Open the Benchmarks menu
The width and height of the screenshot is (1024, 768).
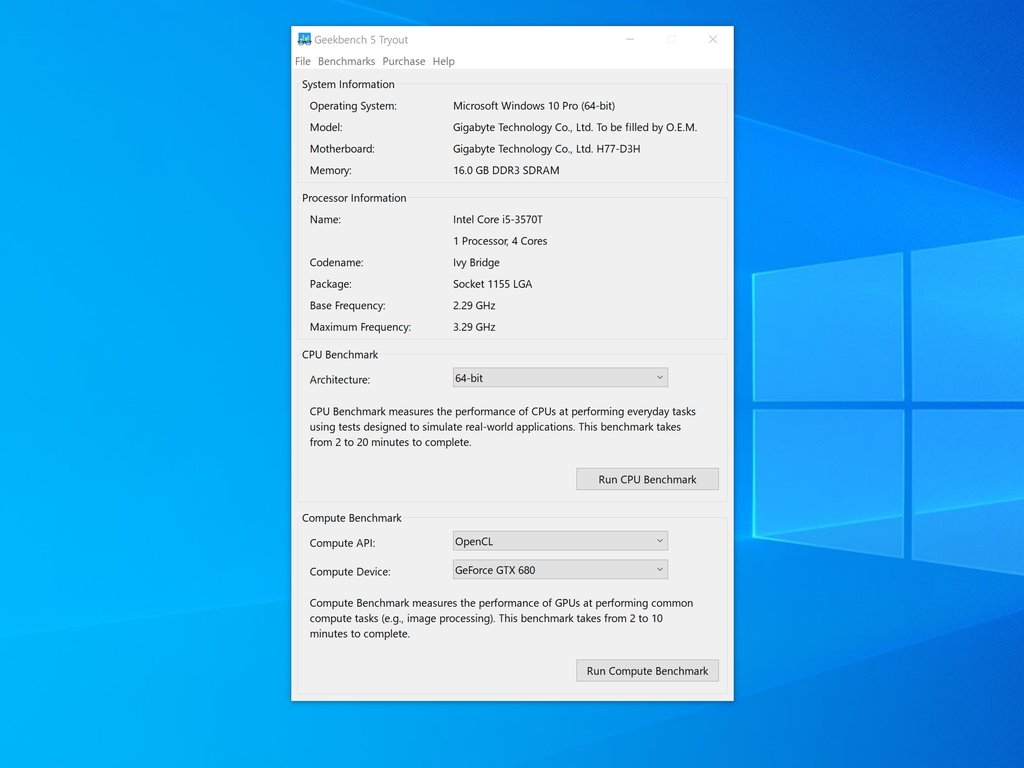346,61
